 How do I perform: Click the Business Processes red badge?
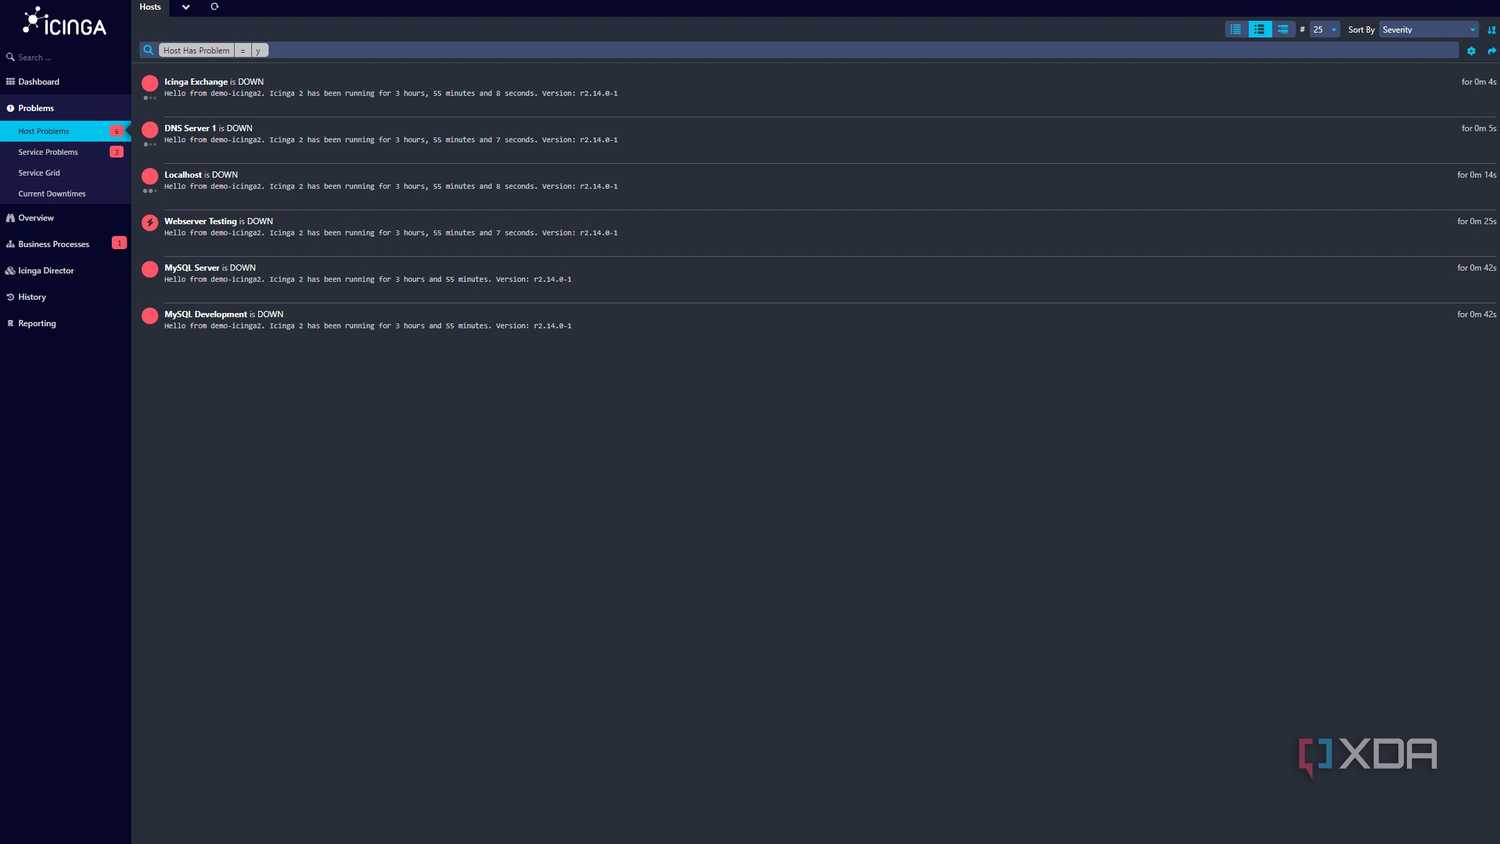tap(119, 243)
